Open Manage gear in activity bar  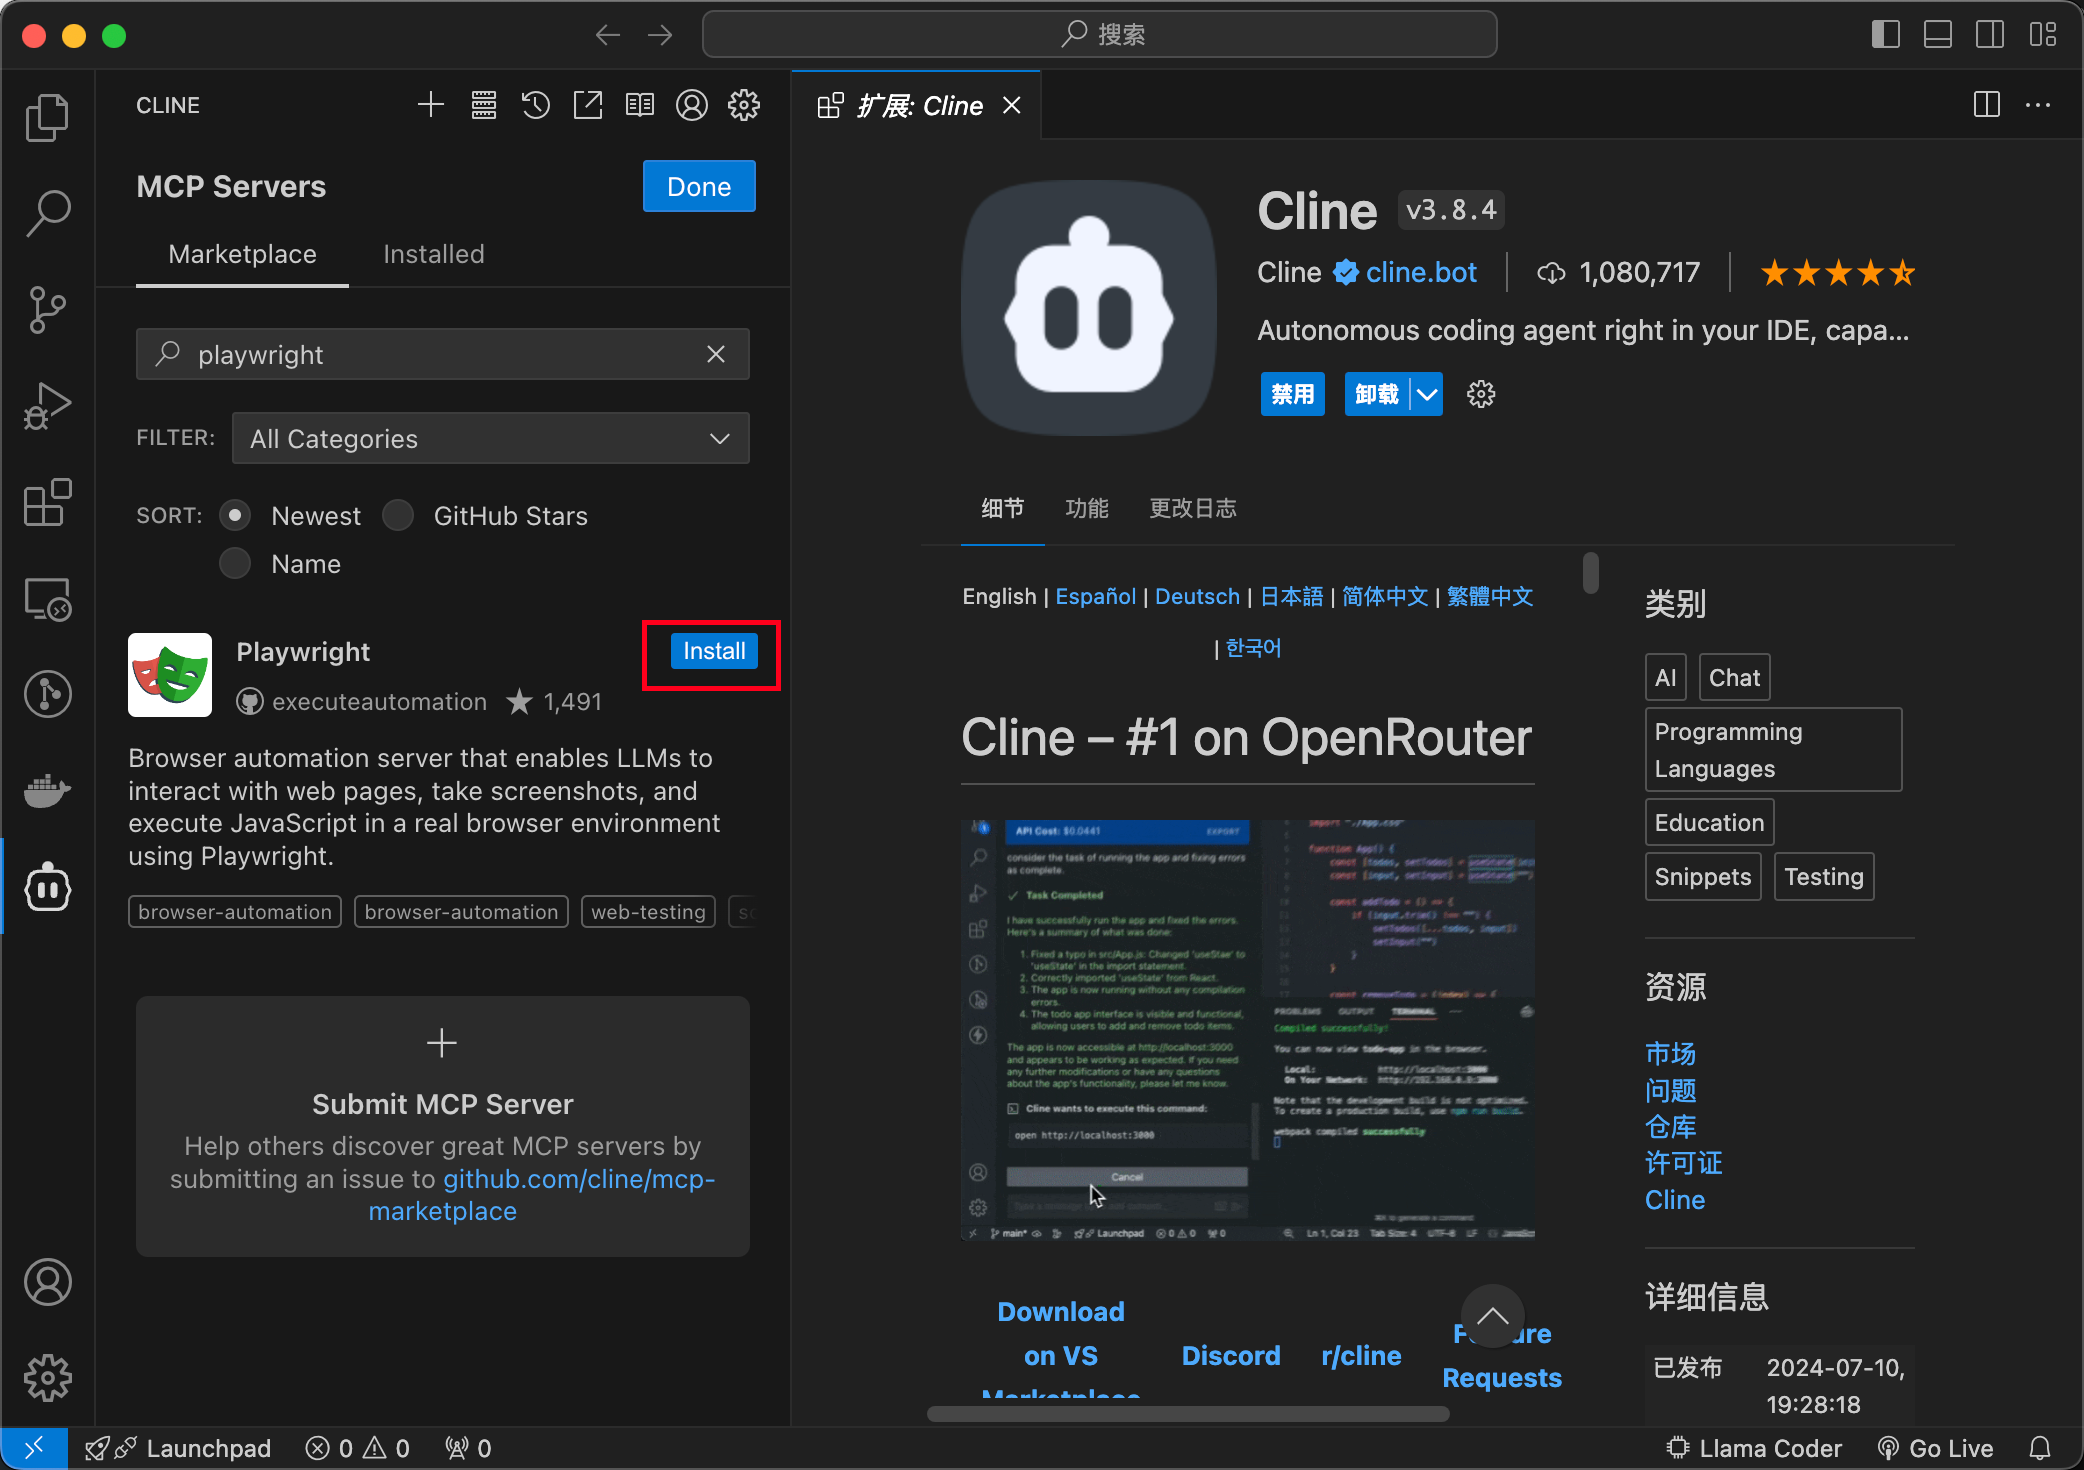click(47, 1378)
